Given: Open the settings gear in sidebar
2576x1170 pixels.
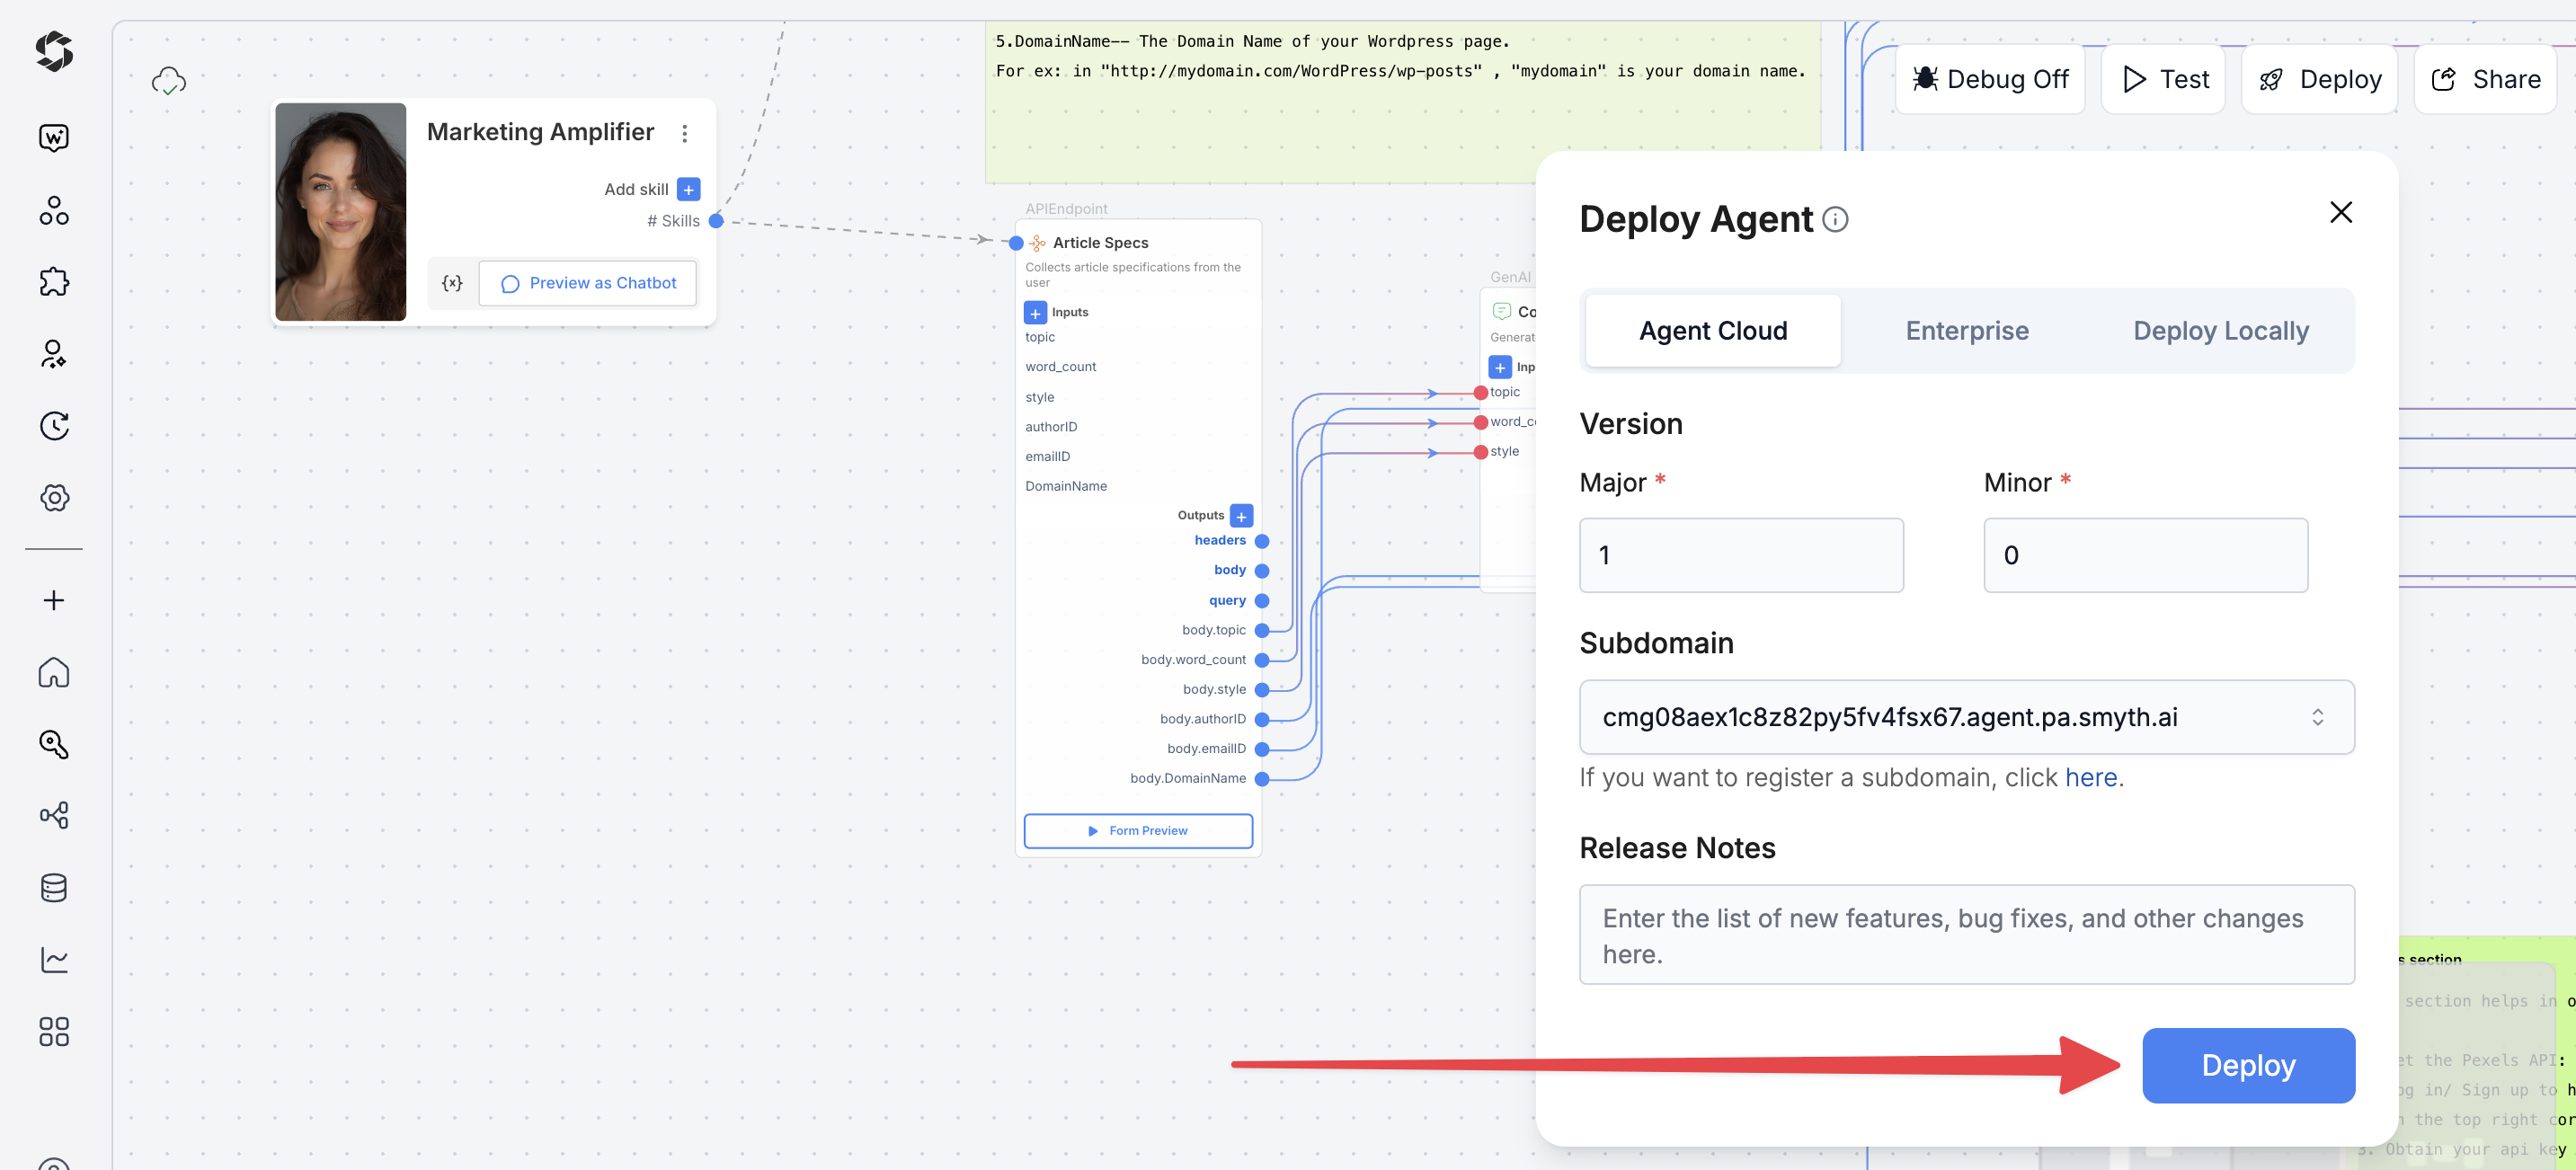Looking at the screenshot, I should (x=54, y=497).
